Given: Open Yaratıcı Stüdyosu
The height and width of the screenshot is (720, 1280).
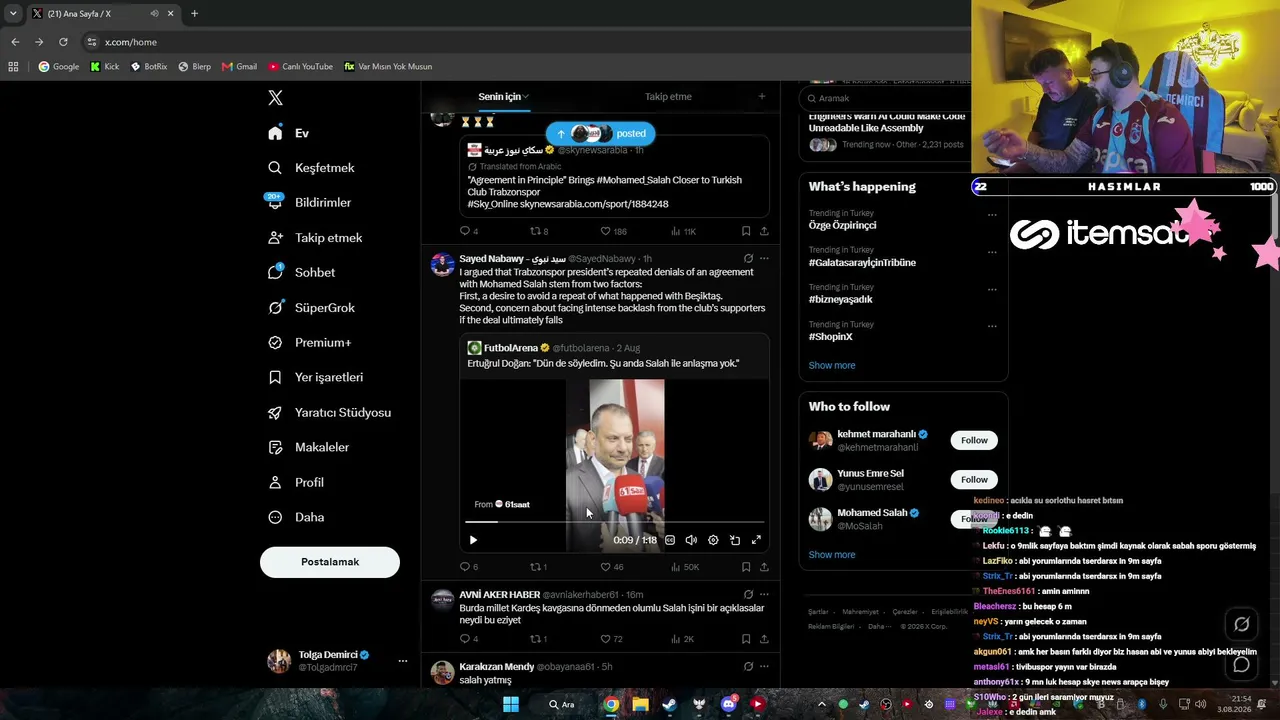Looking at the screenshot, I should pos(329,412).
